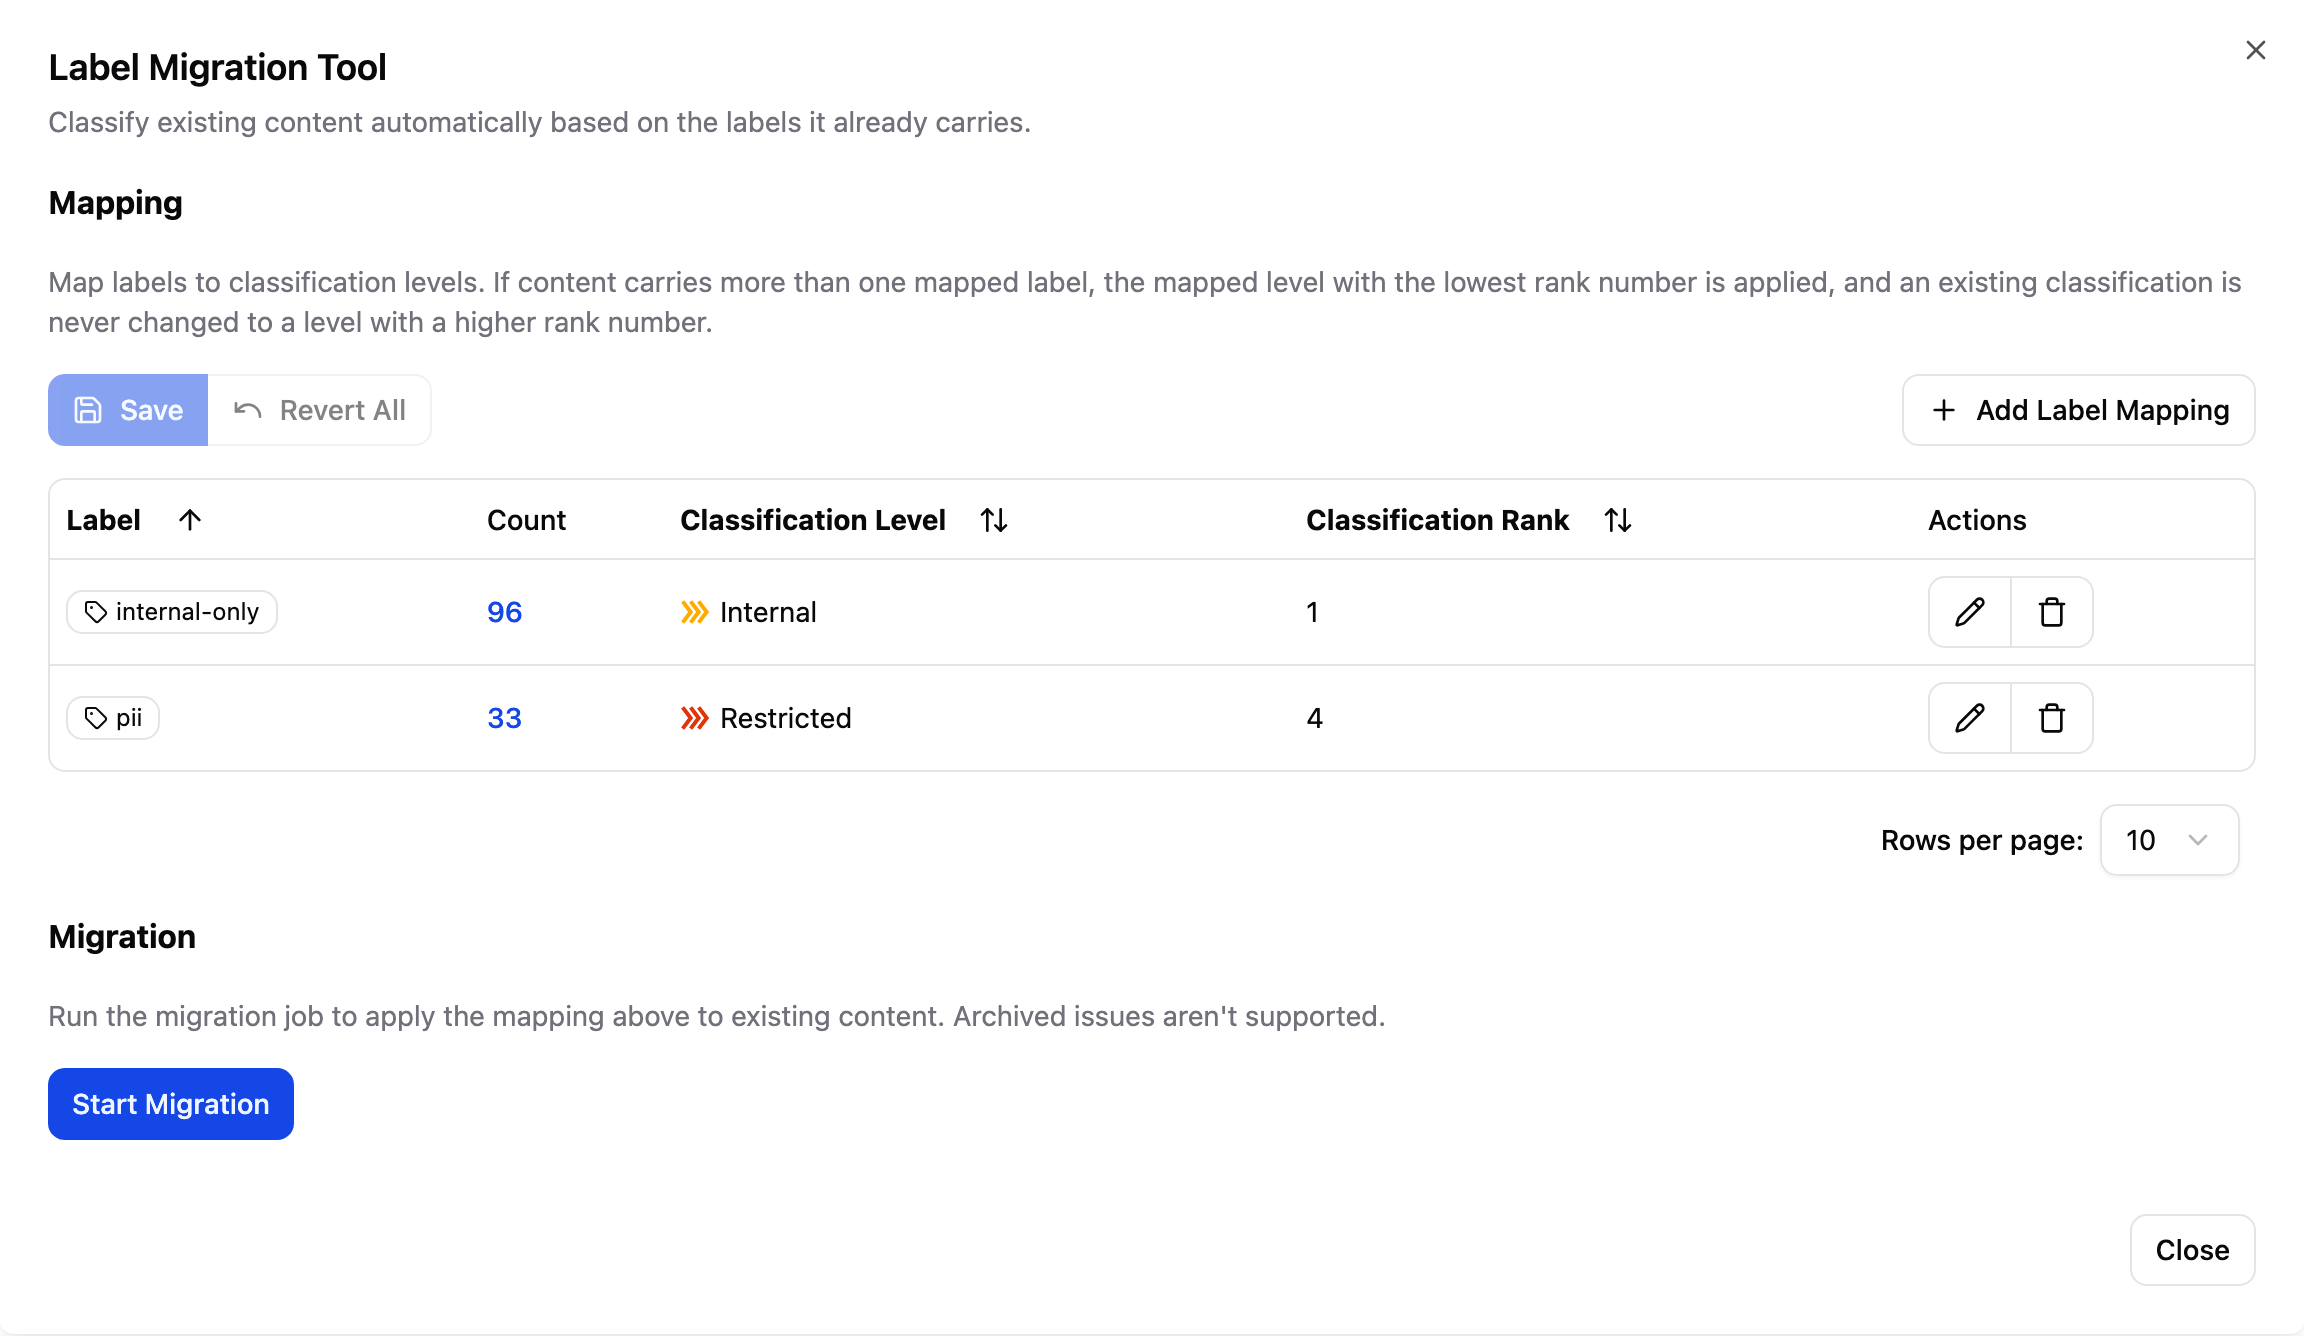Edit the internal-only label mapping
The width and height of the screenshot is (2304, 1336).
click(x=1969, y=612)
